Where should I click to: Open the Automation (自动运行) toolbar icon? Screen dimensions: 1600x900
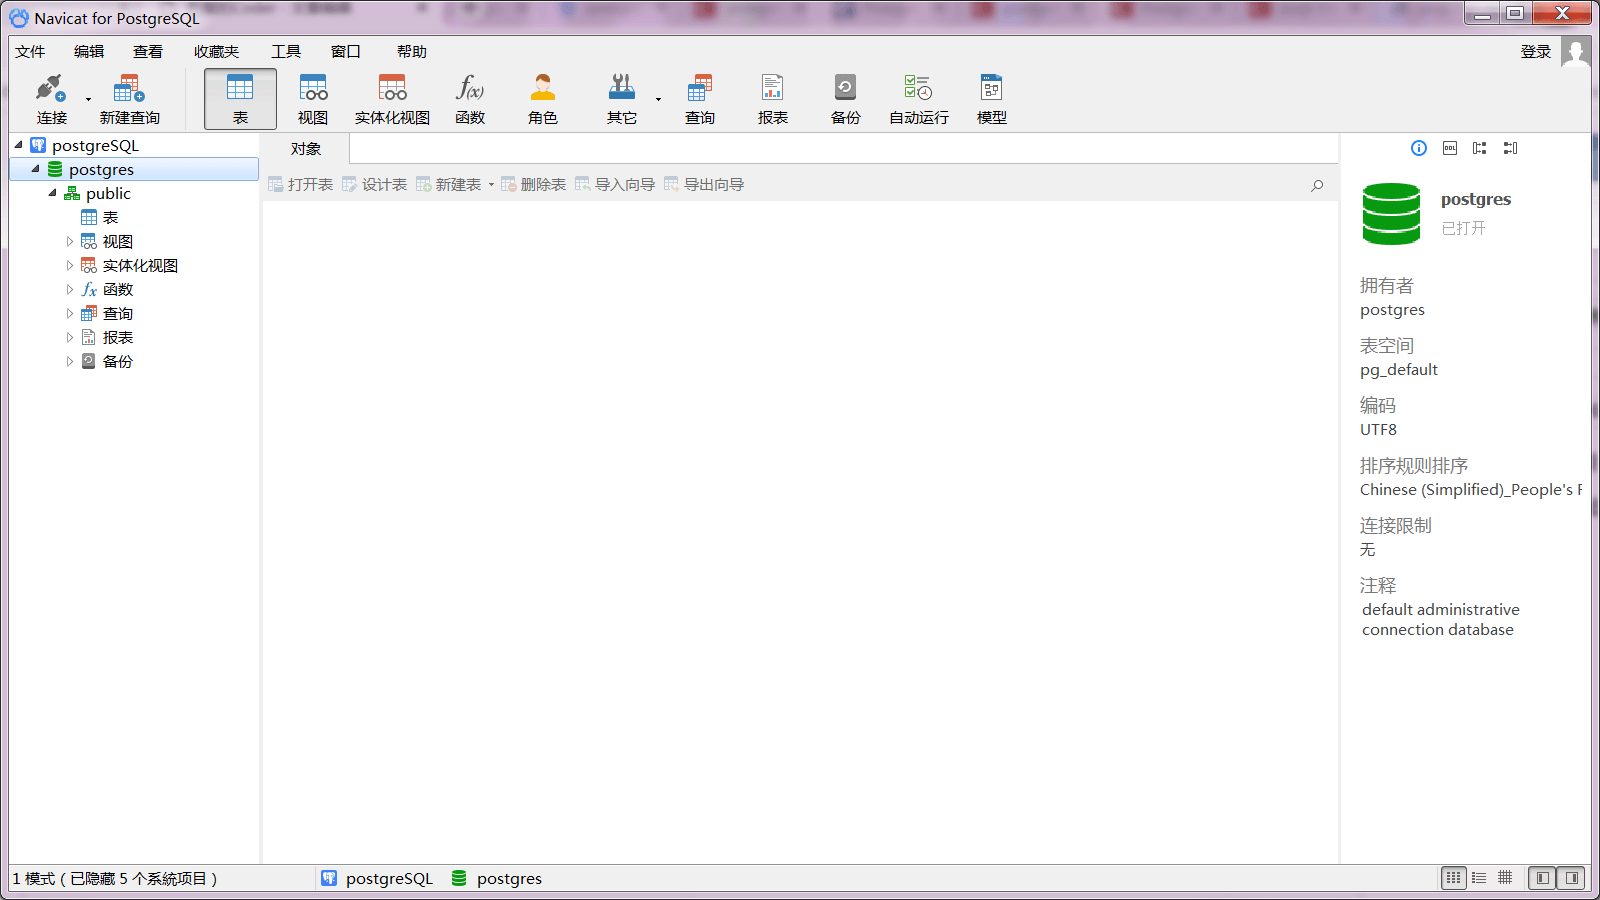[919, 99]
